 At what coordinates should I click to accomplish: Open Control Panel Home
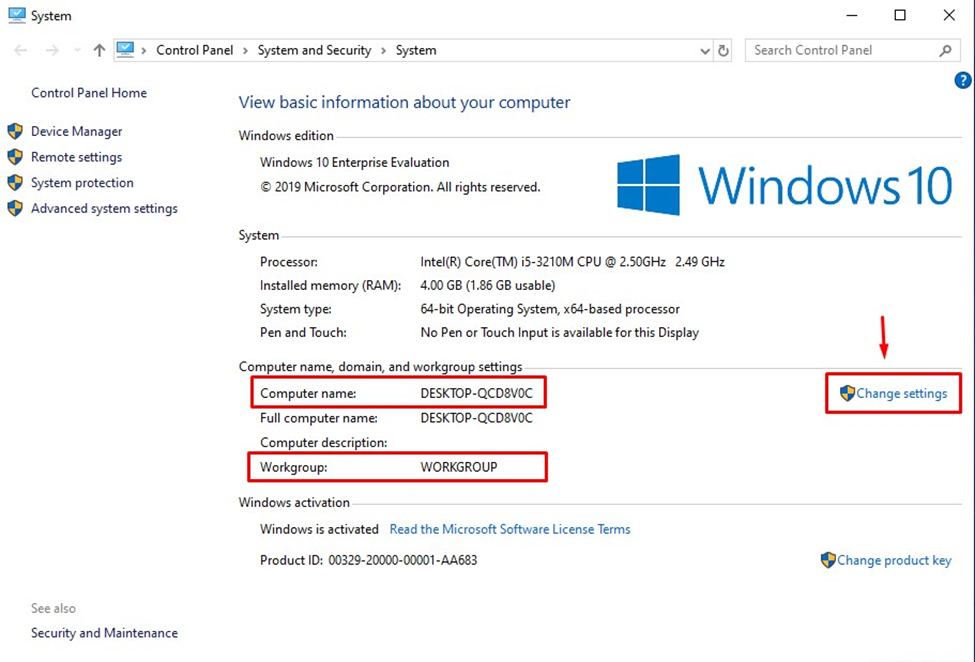point(89,93)
